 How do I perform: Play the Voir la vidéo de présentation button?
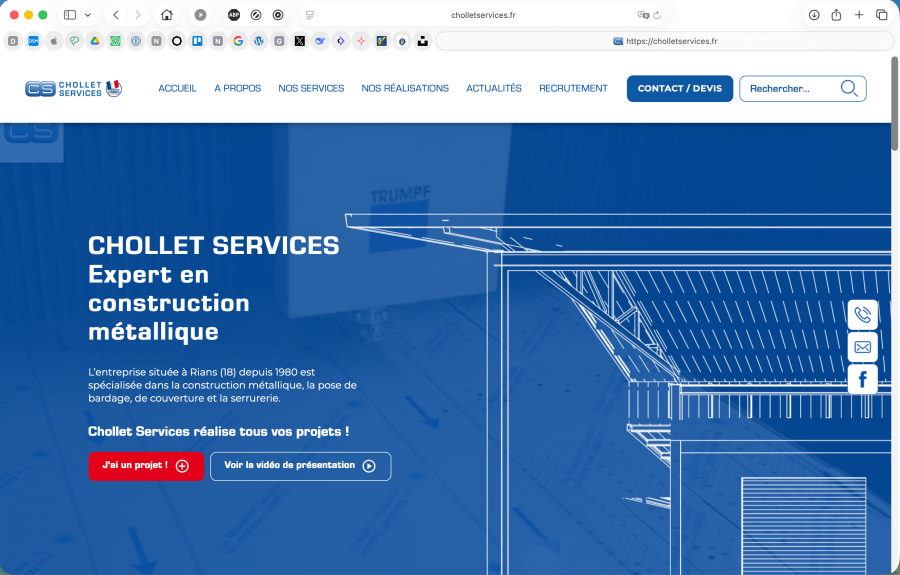tap(300, 466)
